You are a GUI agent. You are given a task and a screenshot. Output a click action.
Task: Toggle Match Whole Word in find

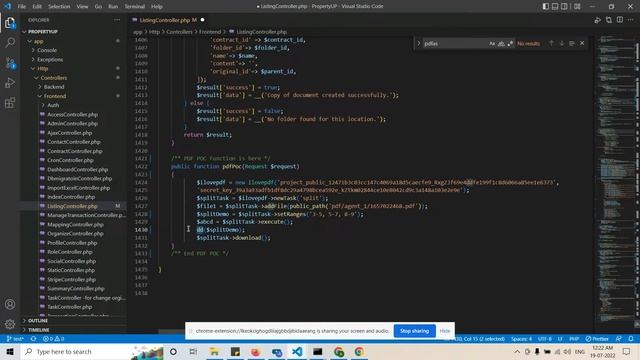[x=501, y=44]
